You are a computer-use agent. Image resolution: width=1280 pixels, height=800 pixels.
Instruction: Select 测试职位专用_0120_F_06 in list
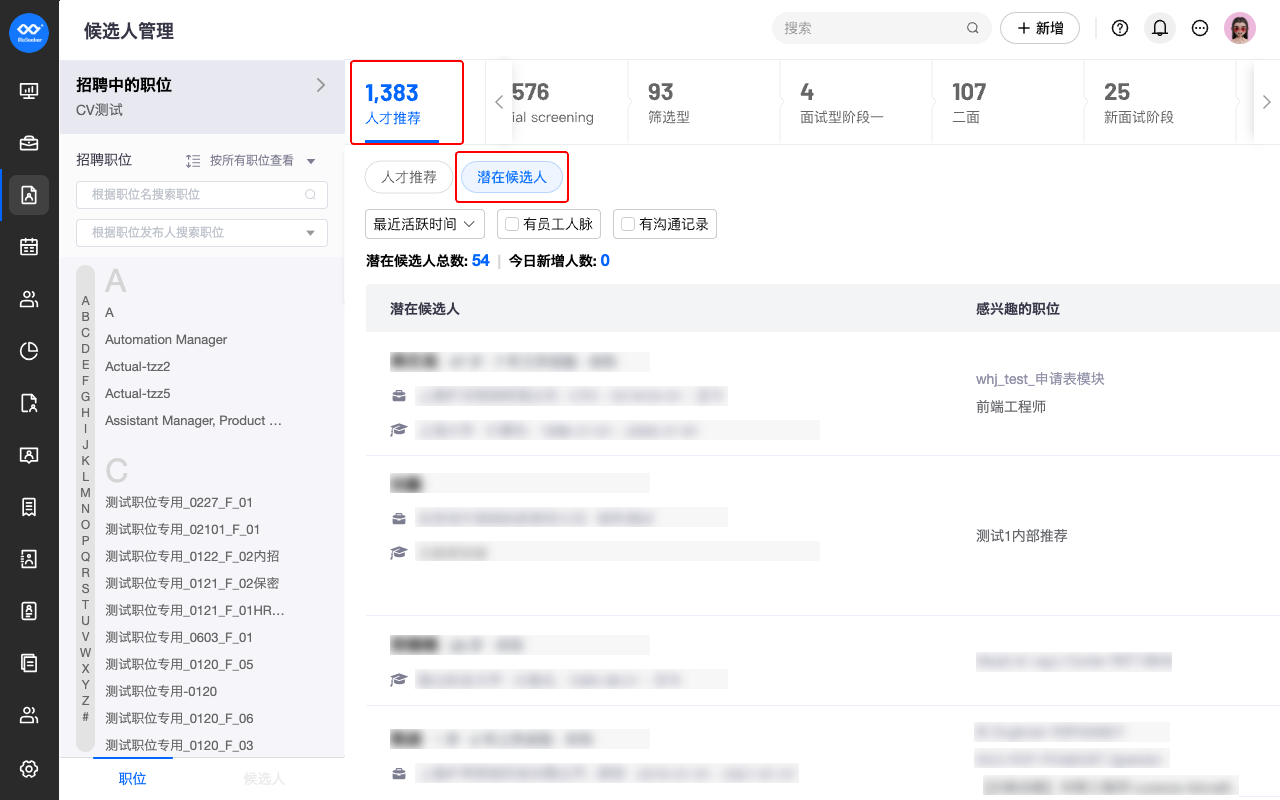point(179,718)
